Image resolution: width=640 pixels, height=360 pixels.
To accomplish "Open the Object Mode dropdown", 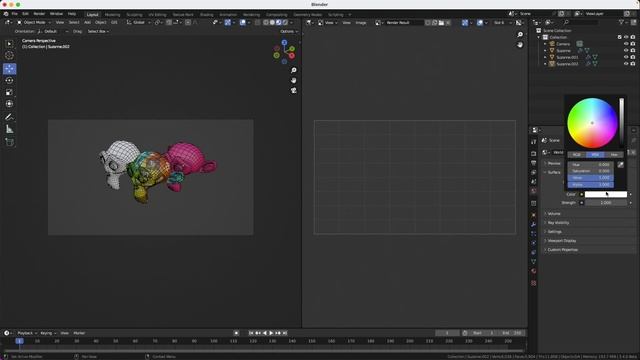I will coord(33,22).
